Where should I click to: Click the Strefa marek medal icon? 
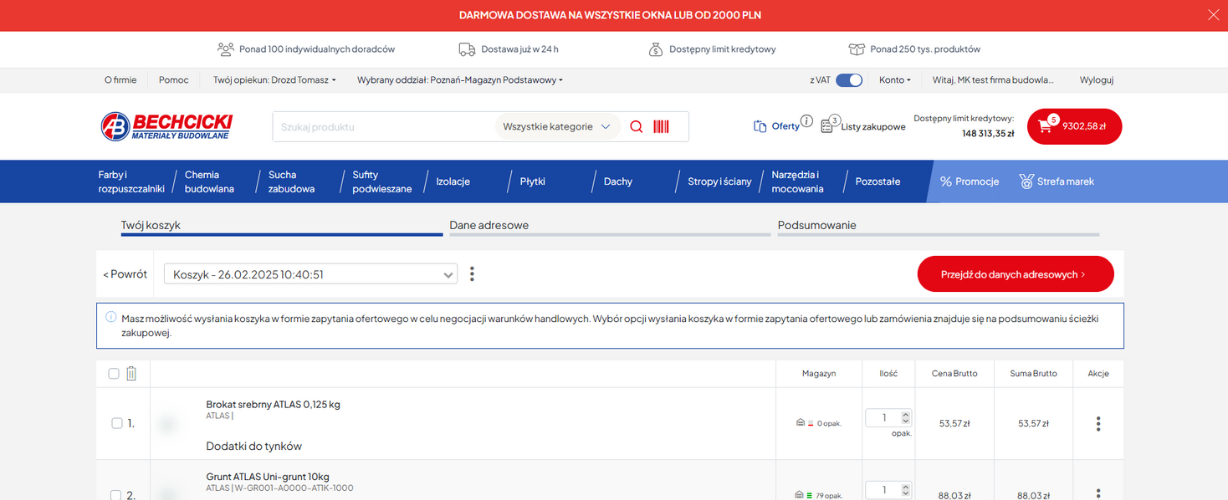pyautogui.click(x=1026, y=181)
